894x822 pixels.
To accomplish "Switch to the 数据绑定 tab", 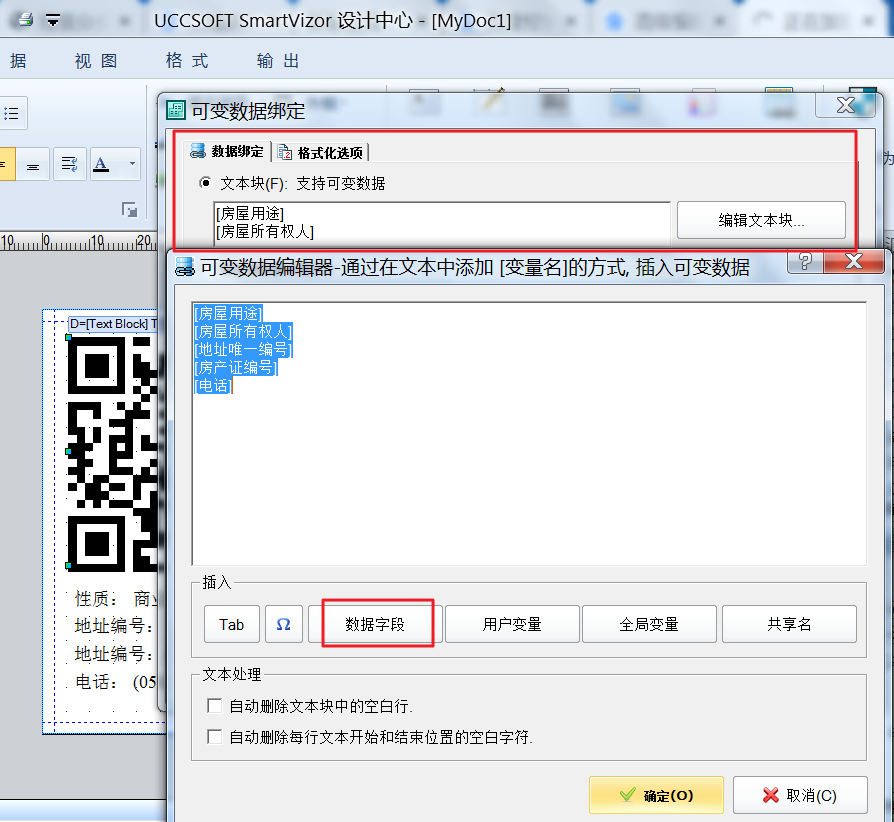I will click(228, 152).
